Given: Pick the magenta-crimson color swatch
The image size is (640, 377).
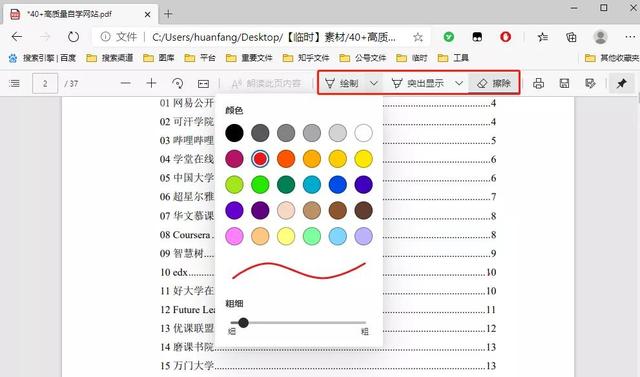Looking at the screenshot, I should [x=234, y=159].
